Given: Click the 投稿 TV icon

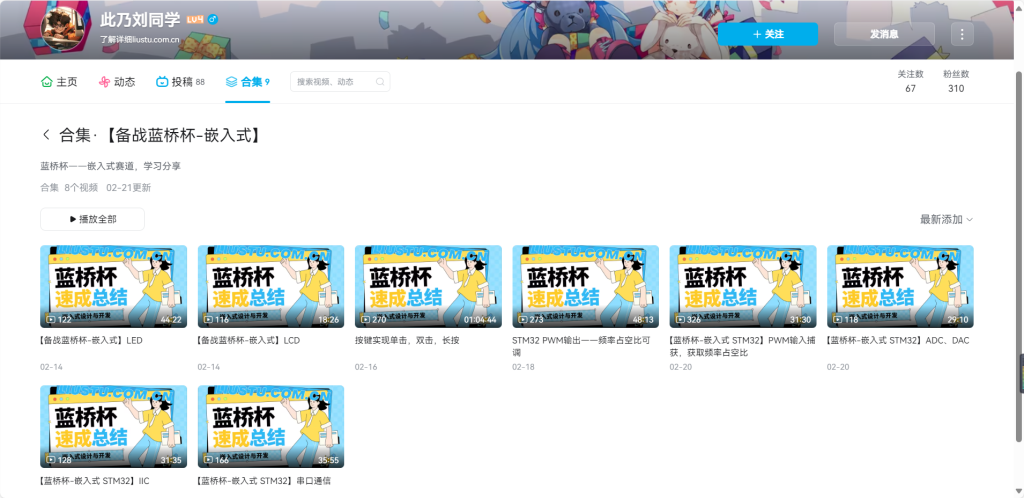Looking at the screenshot, I should (x=162, y=82).
